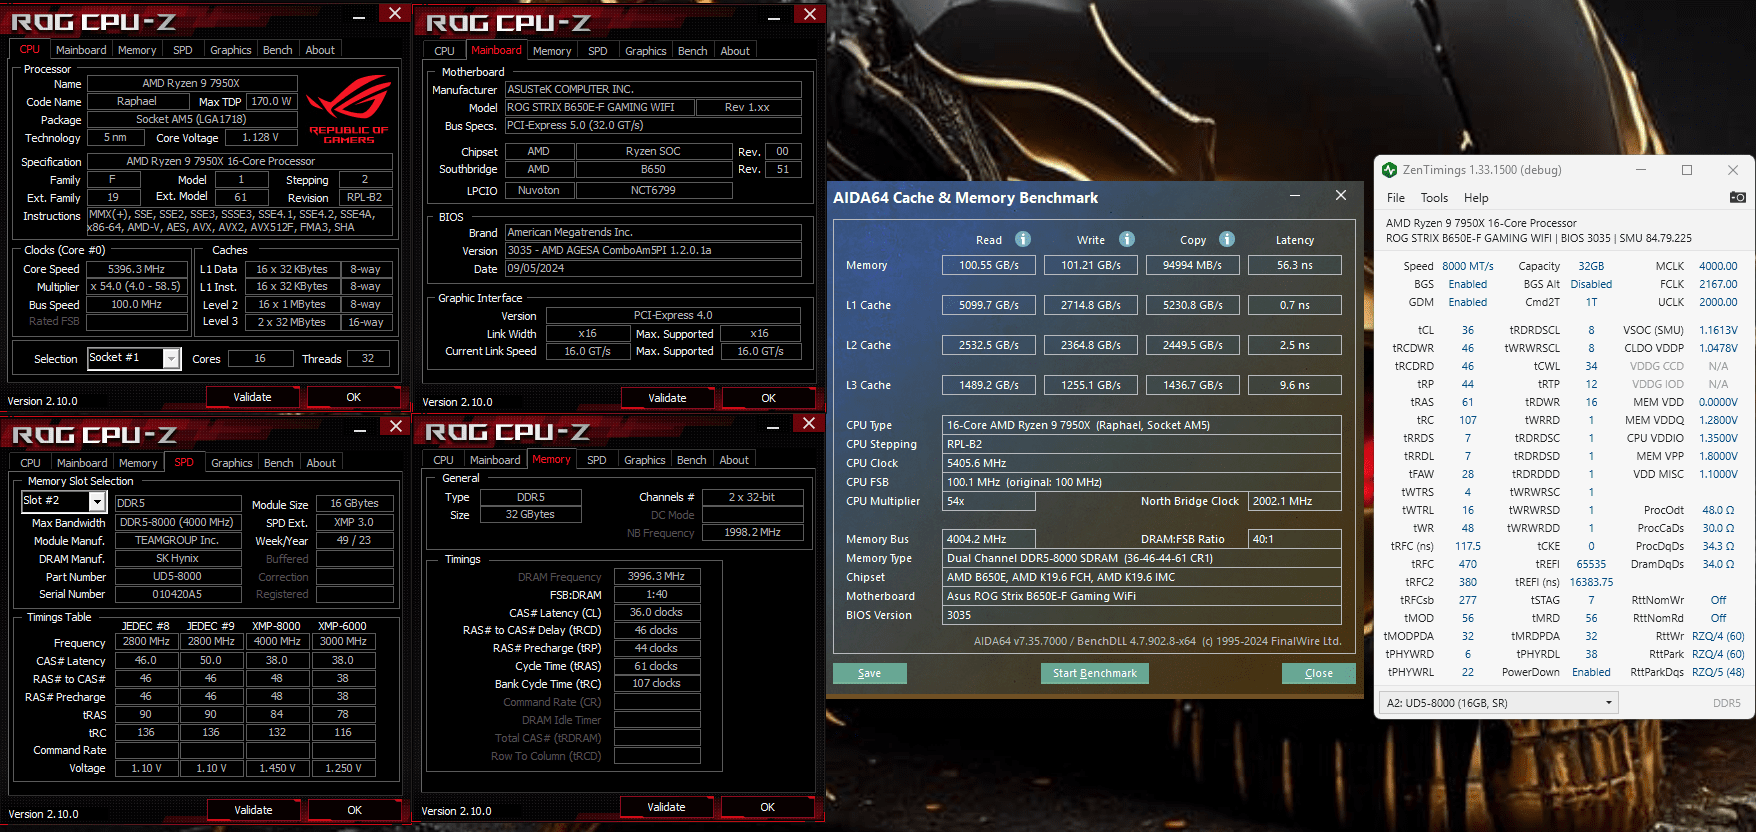This screenshot has width=1756, height=832.
Task: Maximize the ZenTimings window
Action: 1687,170
